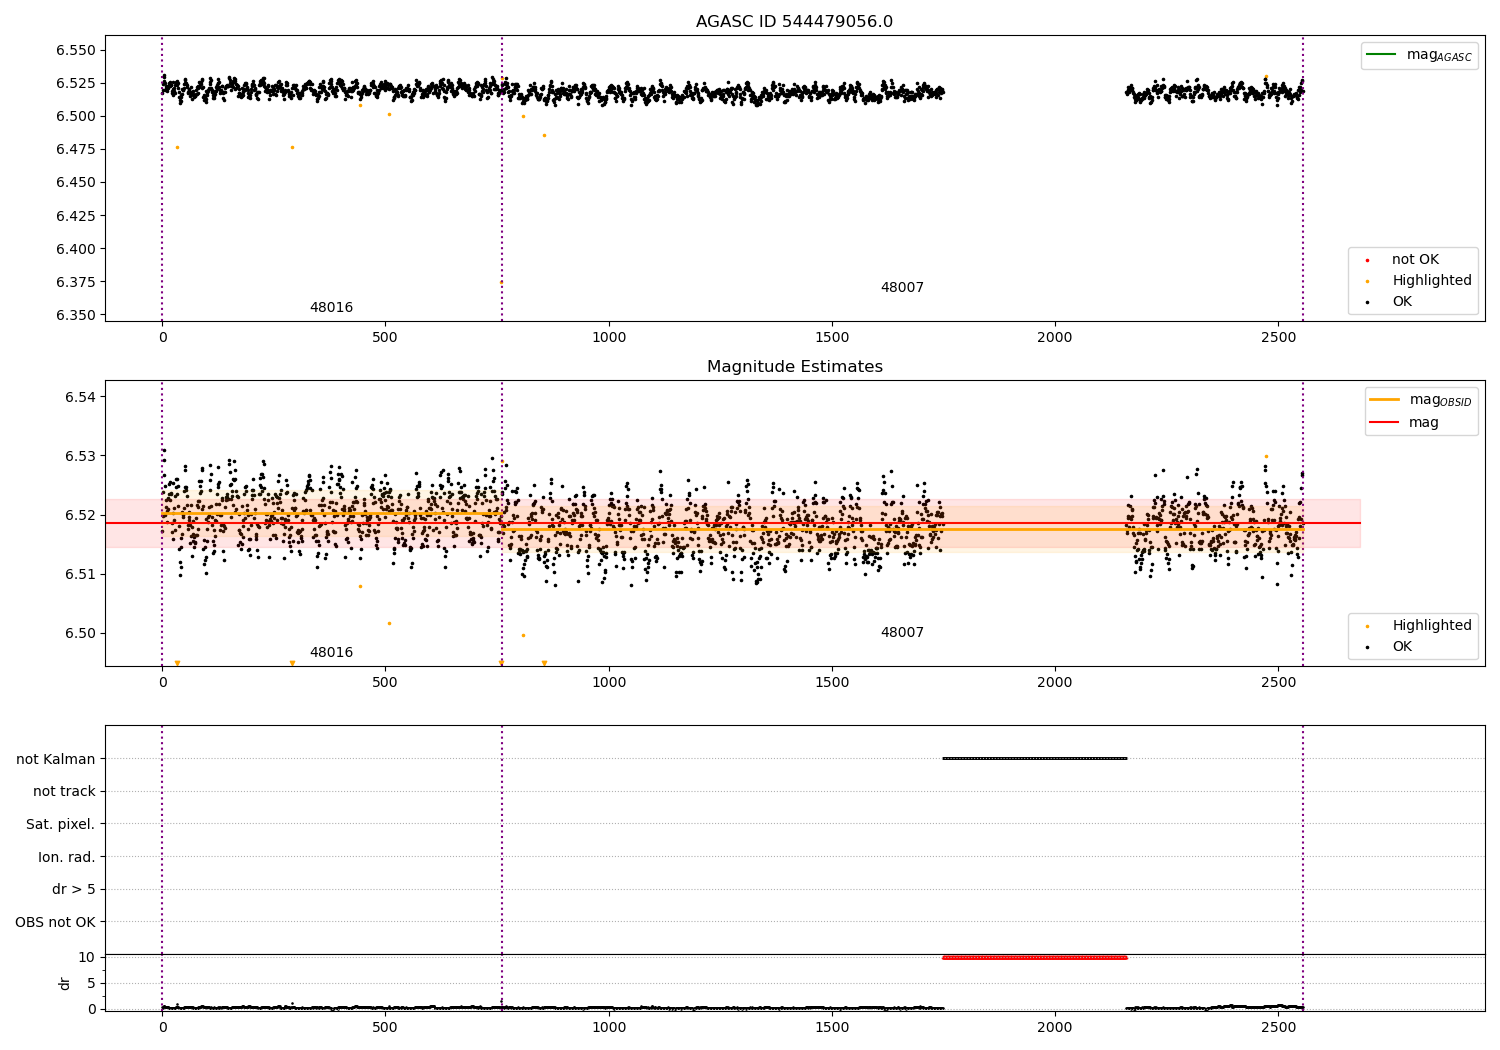The image size is (1500, 1050).
Task: Click the black 'not Kalman' flag bar
Action: coord(1035,759)
